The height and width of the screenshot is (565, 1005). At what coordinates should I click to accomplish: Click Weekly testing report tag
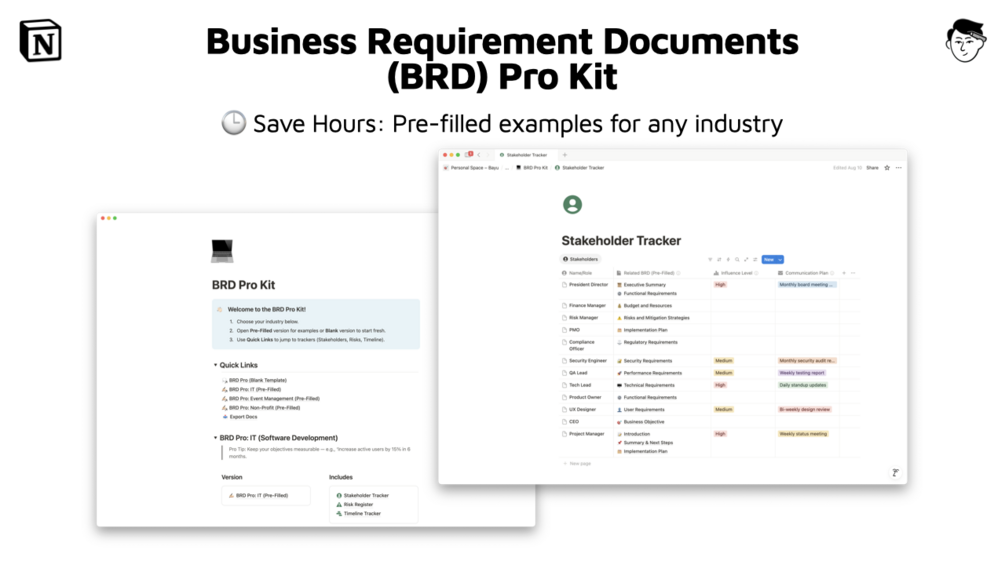[x=802, y=373]
